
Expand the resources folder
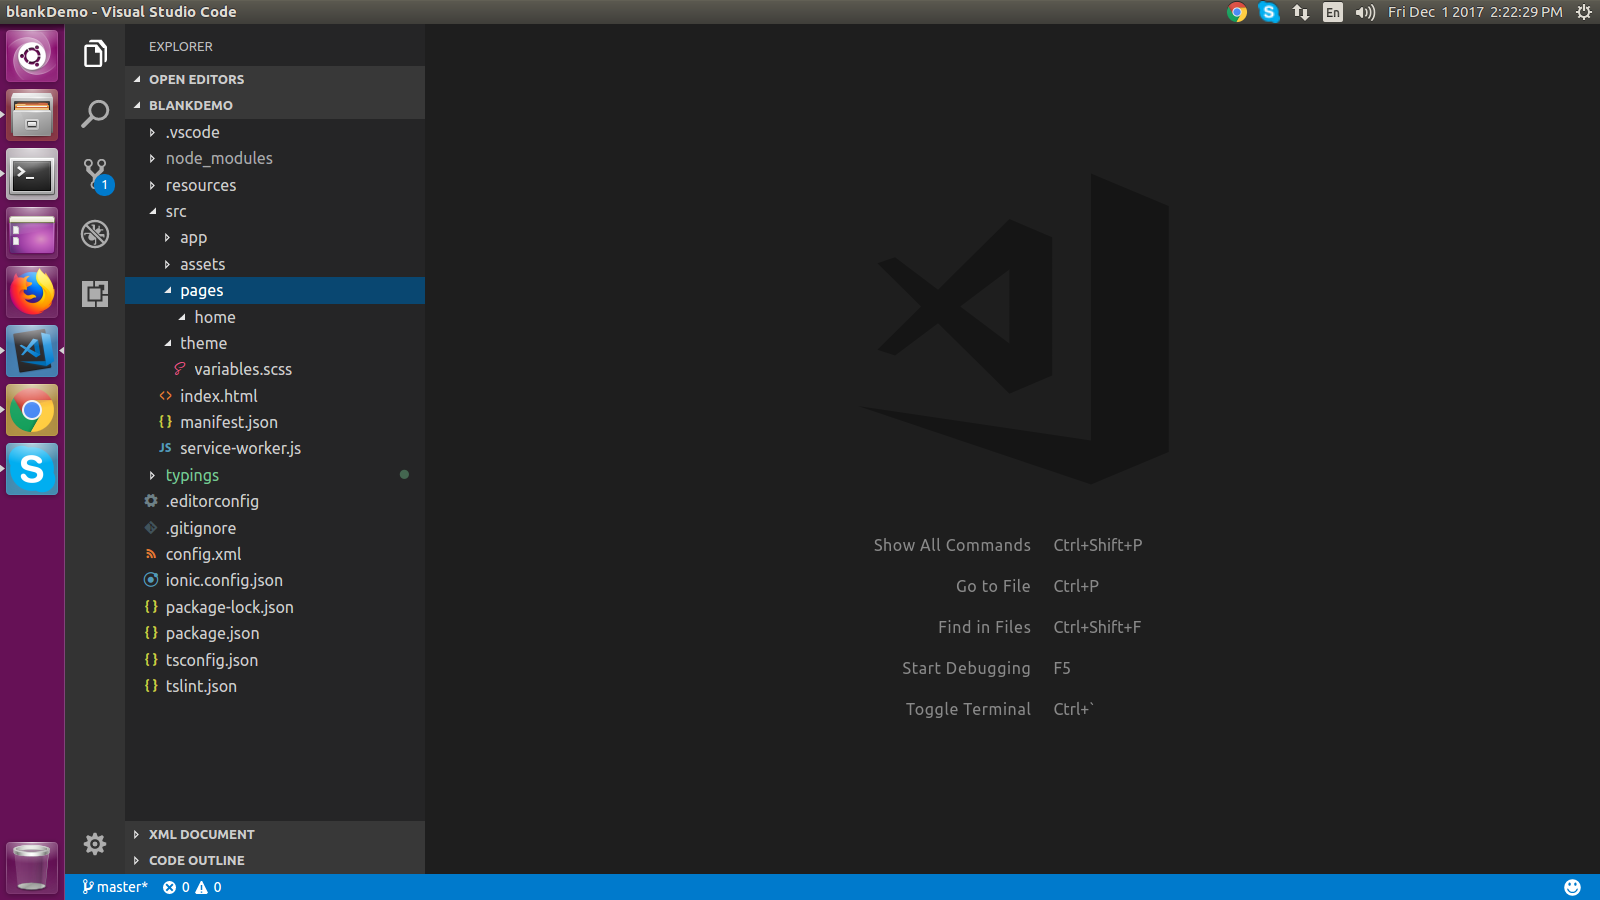[x=275, y=185]
